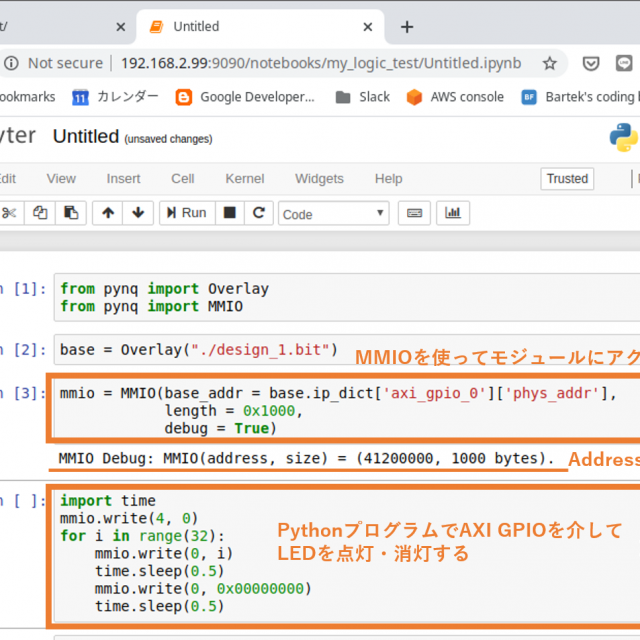Open the Insert menu

(x=124, y=179)
